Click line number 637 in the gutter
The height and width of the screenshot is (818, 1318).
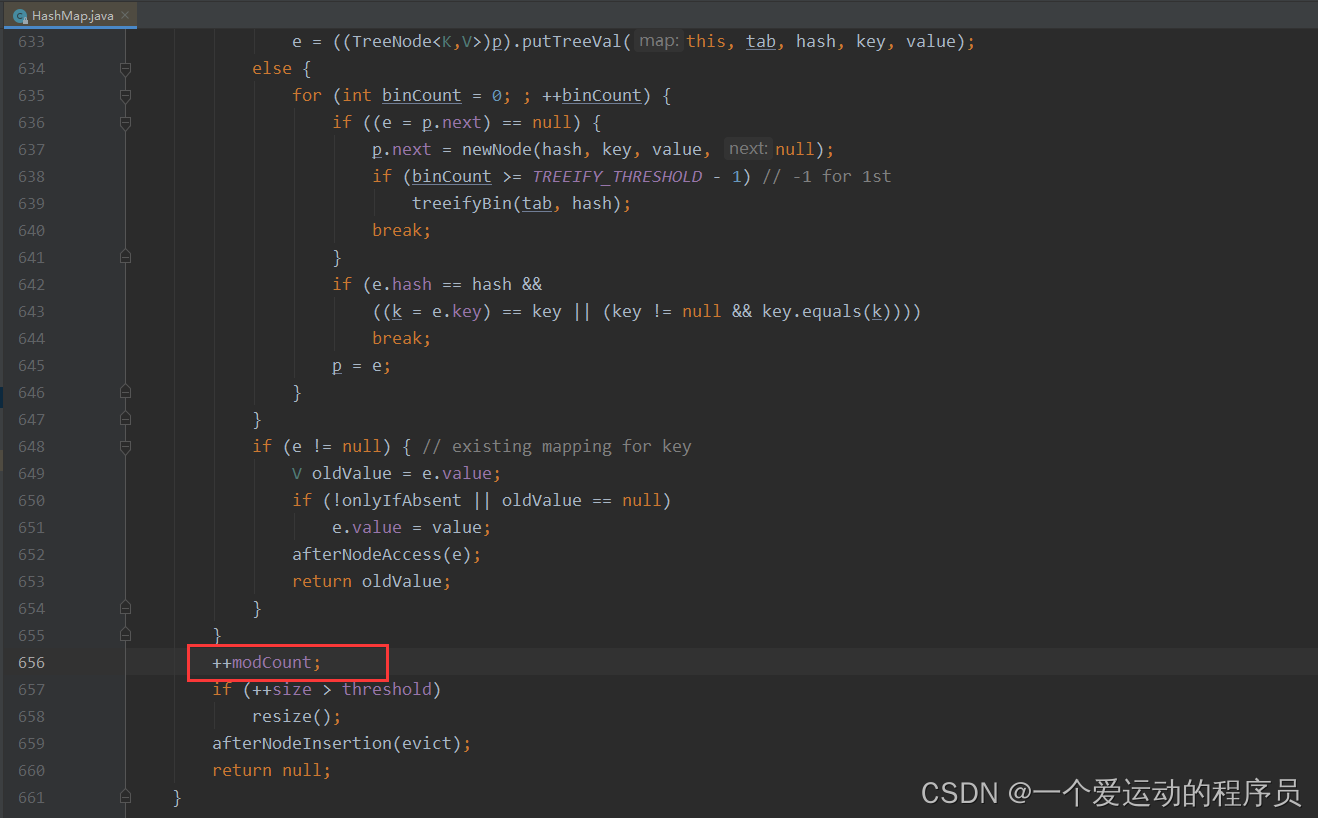click(x=31, y=149)
